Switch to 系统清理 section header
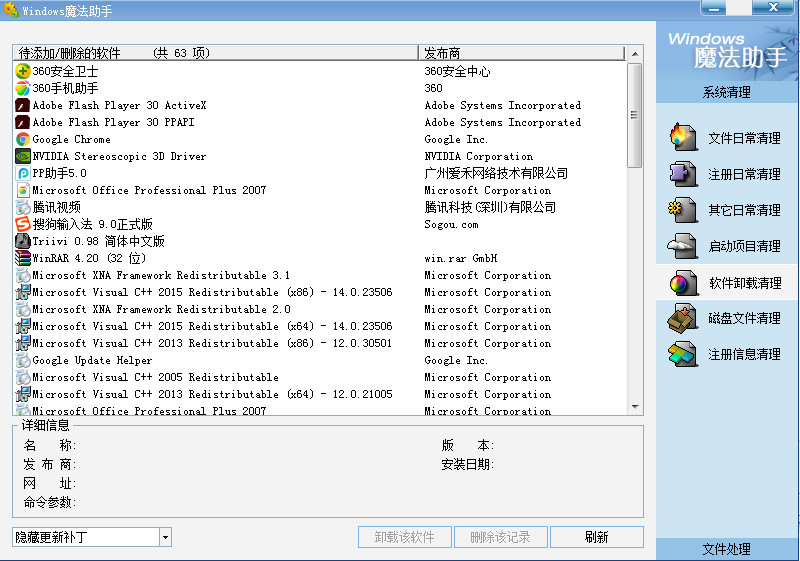 pos(727,92)
